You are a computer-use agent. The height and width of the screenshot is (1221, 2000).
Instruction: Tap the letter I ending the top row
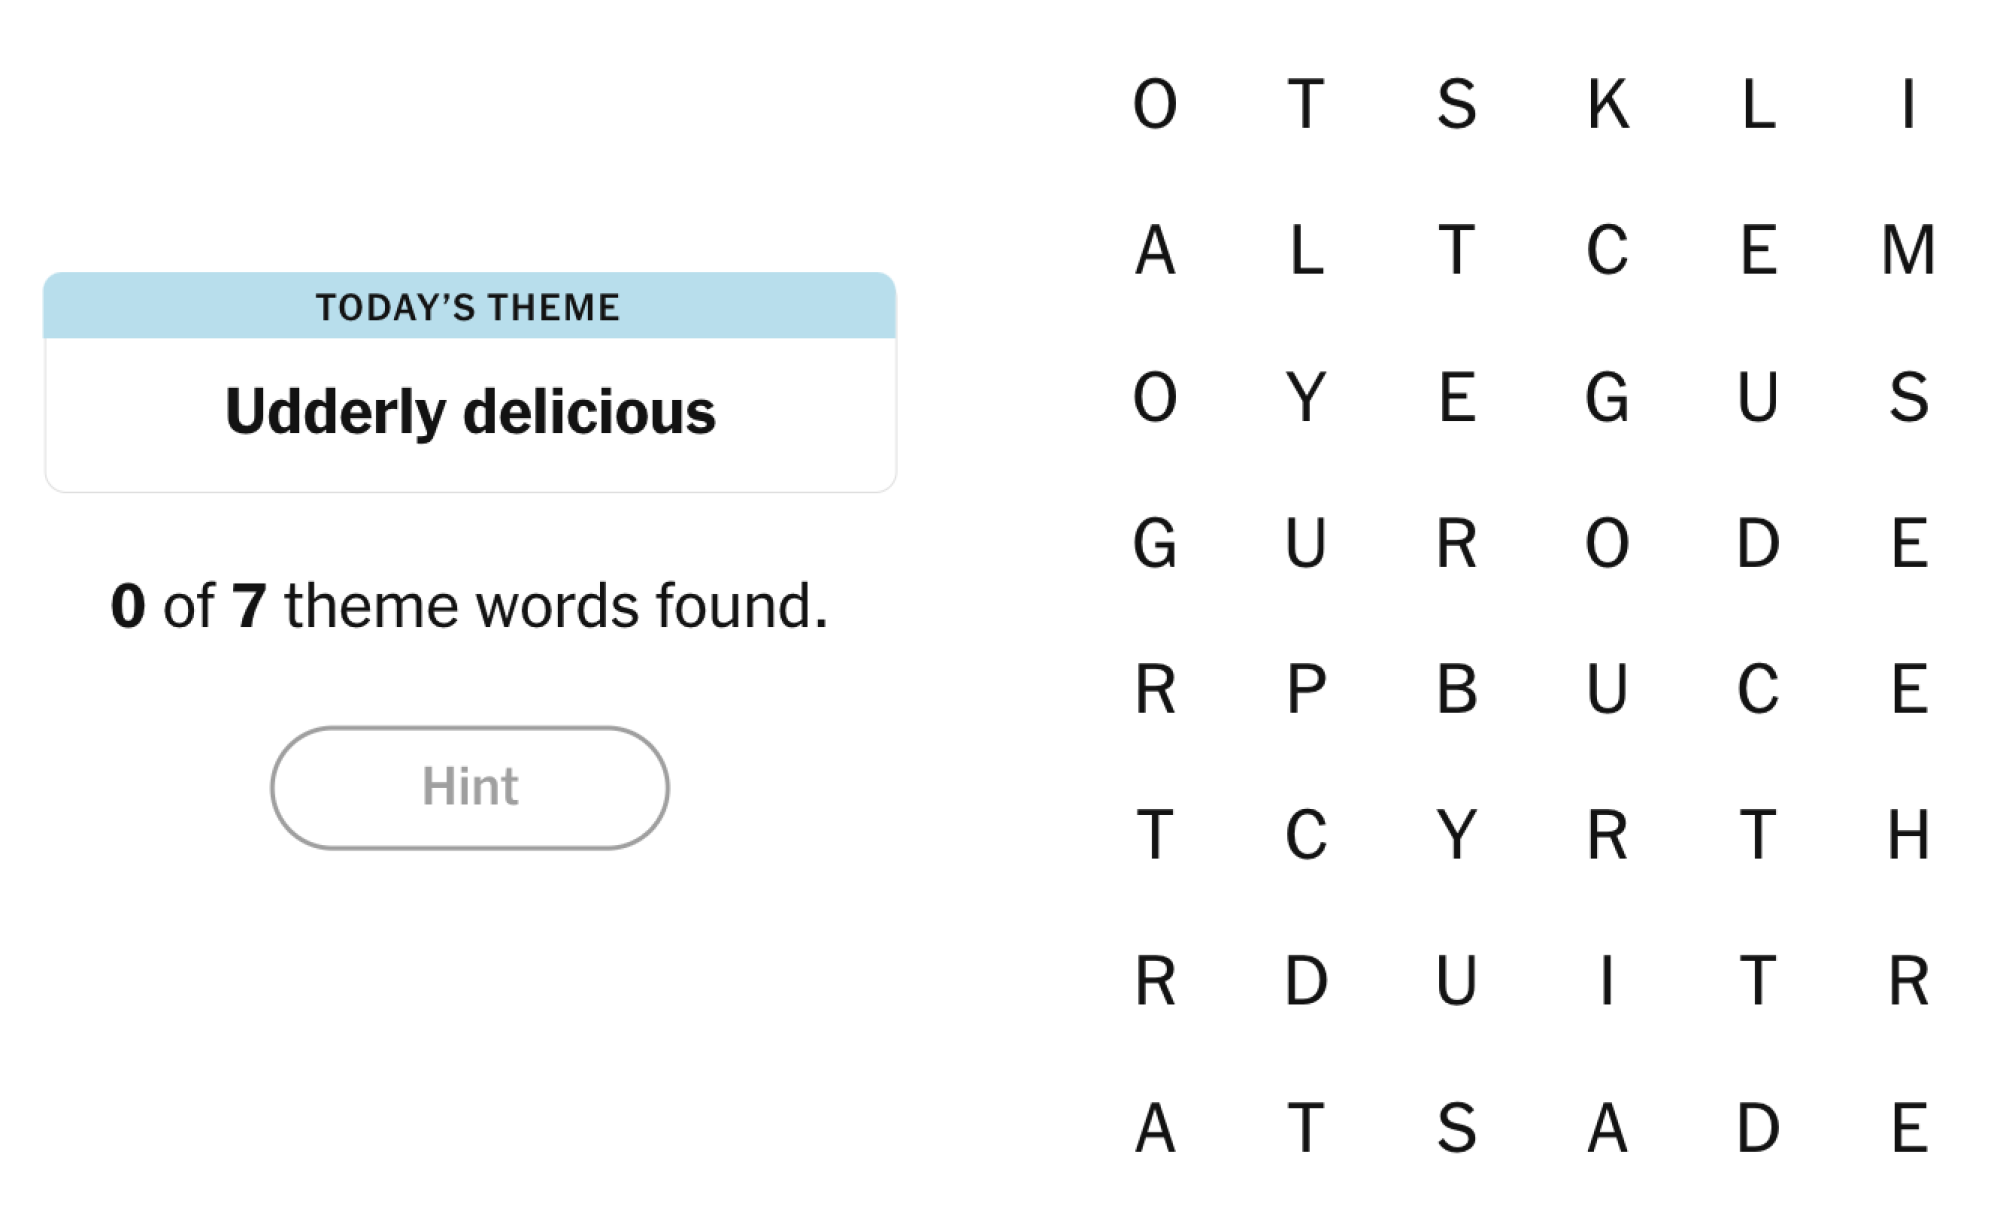[1908, 104]
